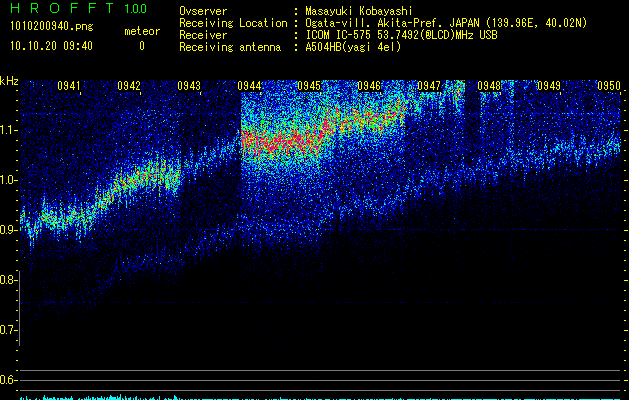The height and width of the screenshot is (400, 629).
Task: Click the version number 1.0.0
Action: click(135, 9)
